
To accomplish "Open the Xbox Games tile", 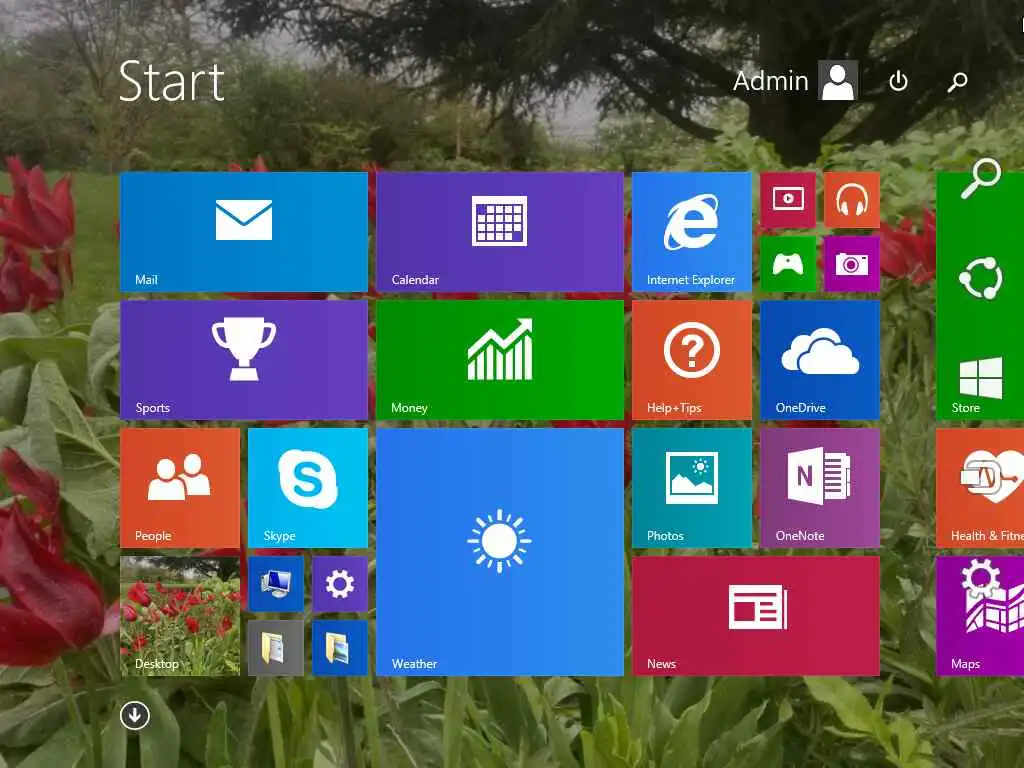I will point(788,264).
